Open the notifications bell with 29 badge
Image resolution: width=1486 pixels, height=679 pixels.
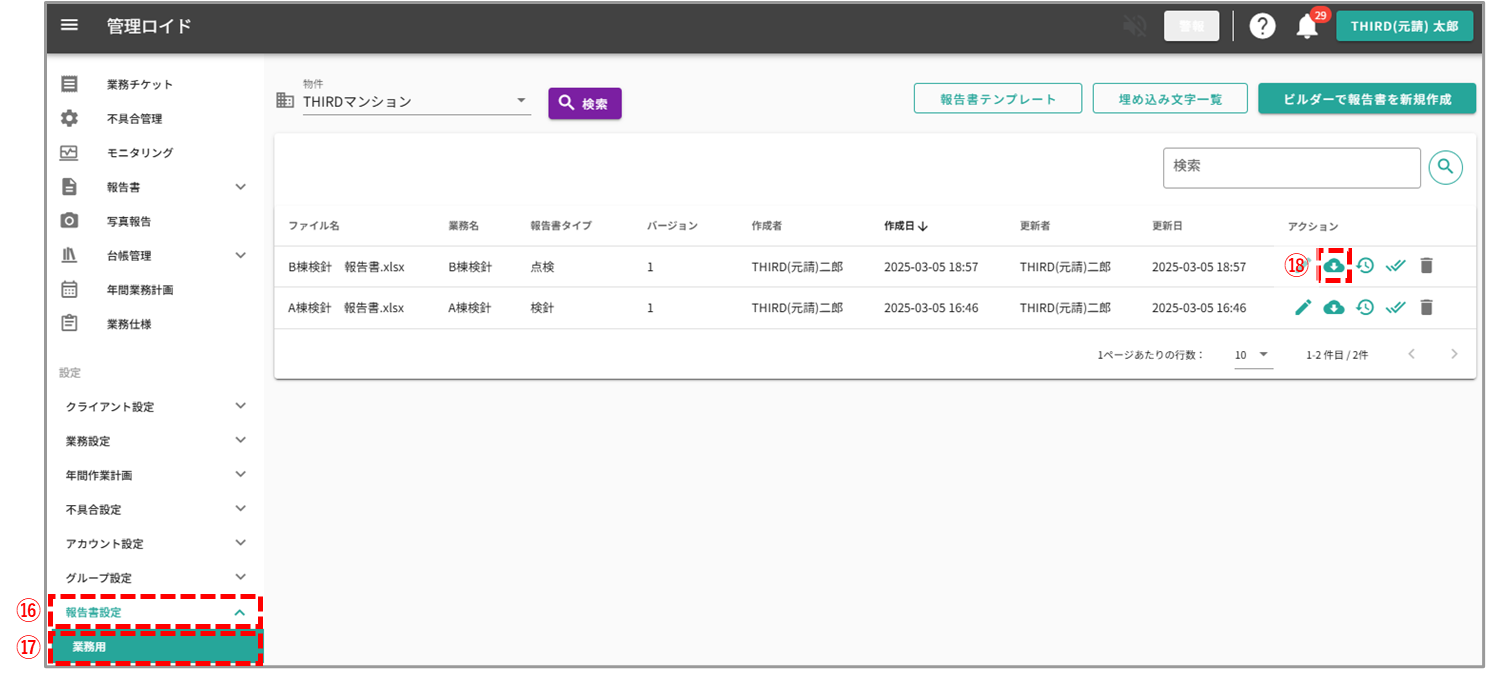tap(1308, 26)
